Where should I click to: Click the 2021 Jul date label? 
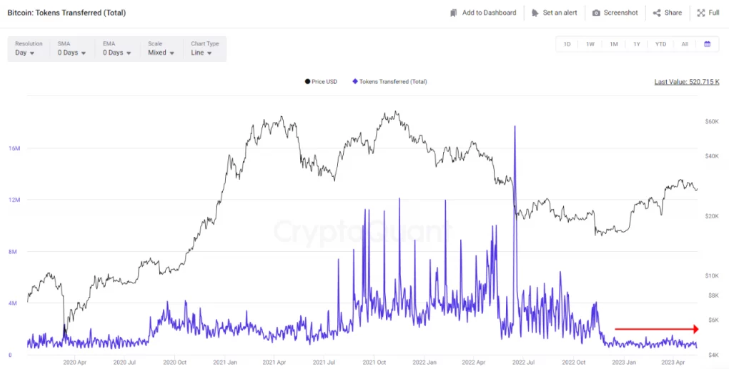point(324,362)
